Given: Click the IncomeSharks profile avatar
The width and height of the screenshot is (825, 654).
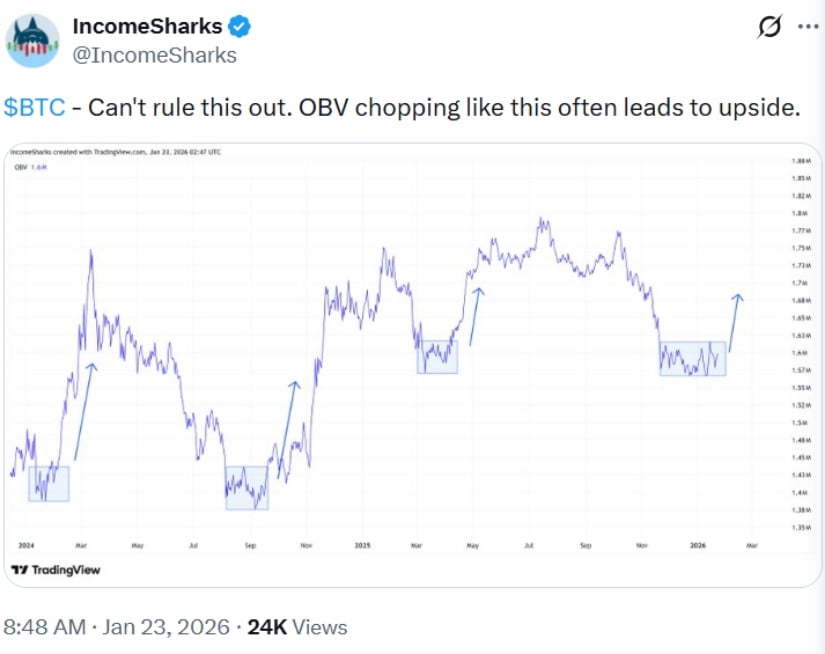Looking at the screenshot, I should [x=32, y=42].
